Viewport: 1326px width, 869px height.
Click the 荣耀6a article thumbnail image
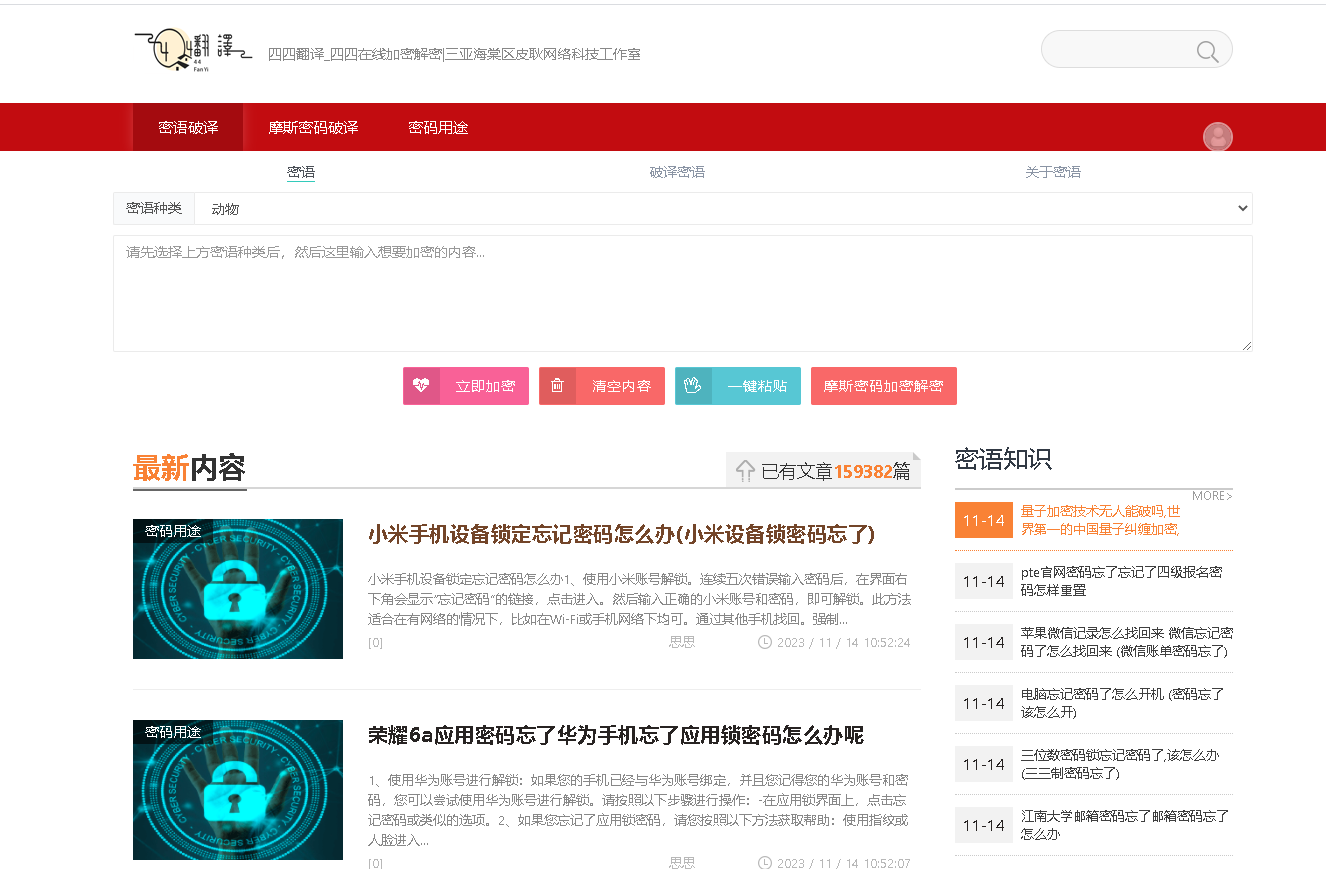click(x=237, y=790)
